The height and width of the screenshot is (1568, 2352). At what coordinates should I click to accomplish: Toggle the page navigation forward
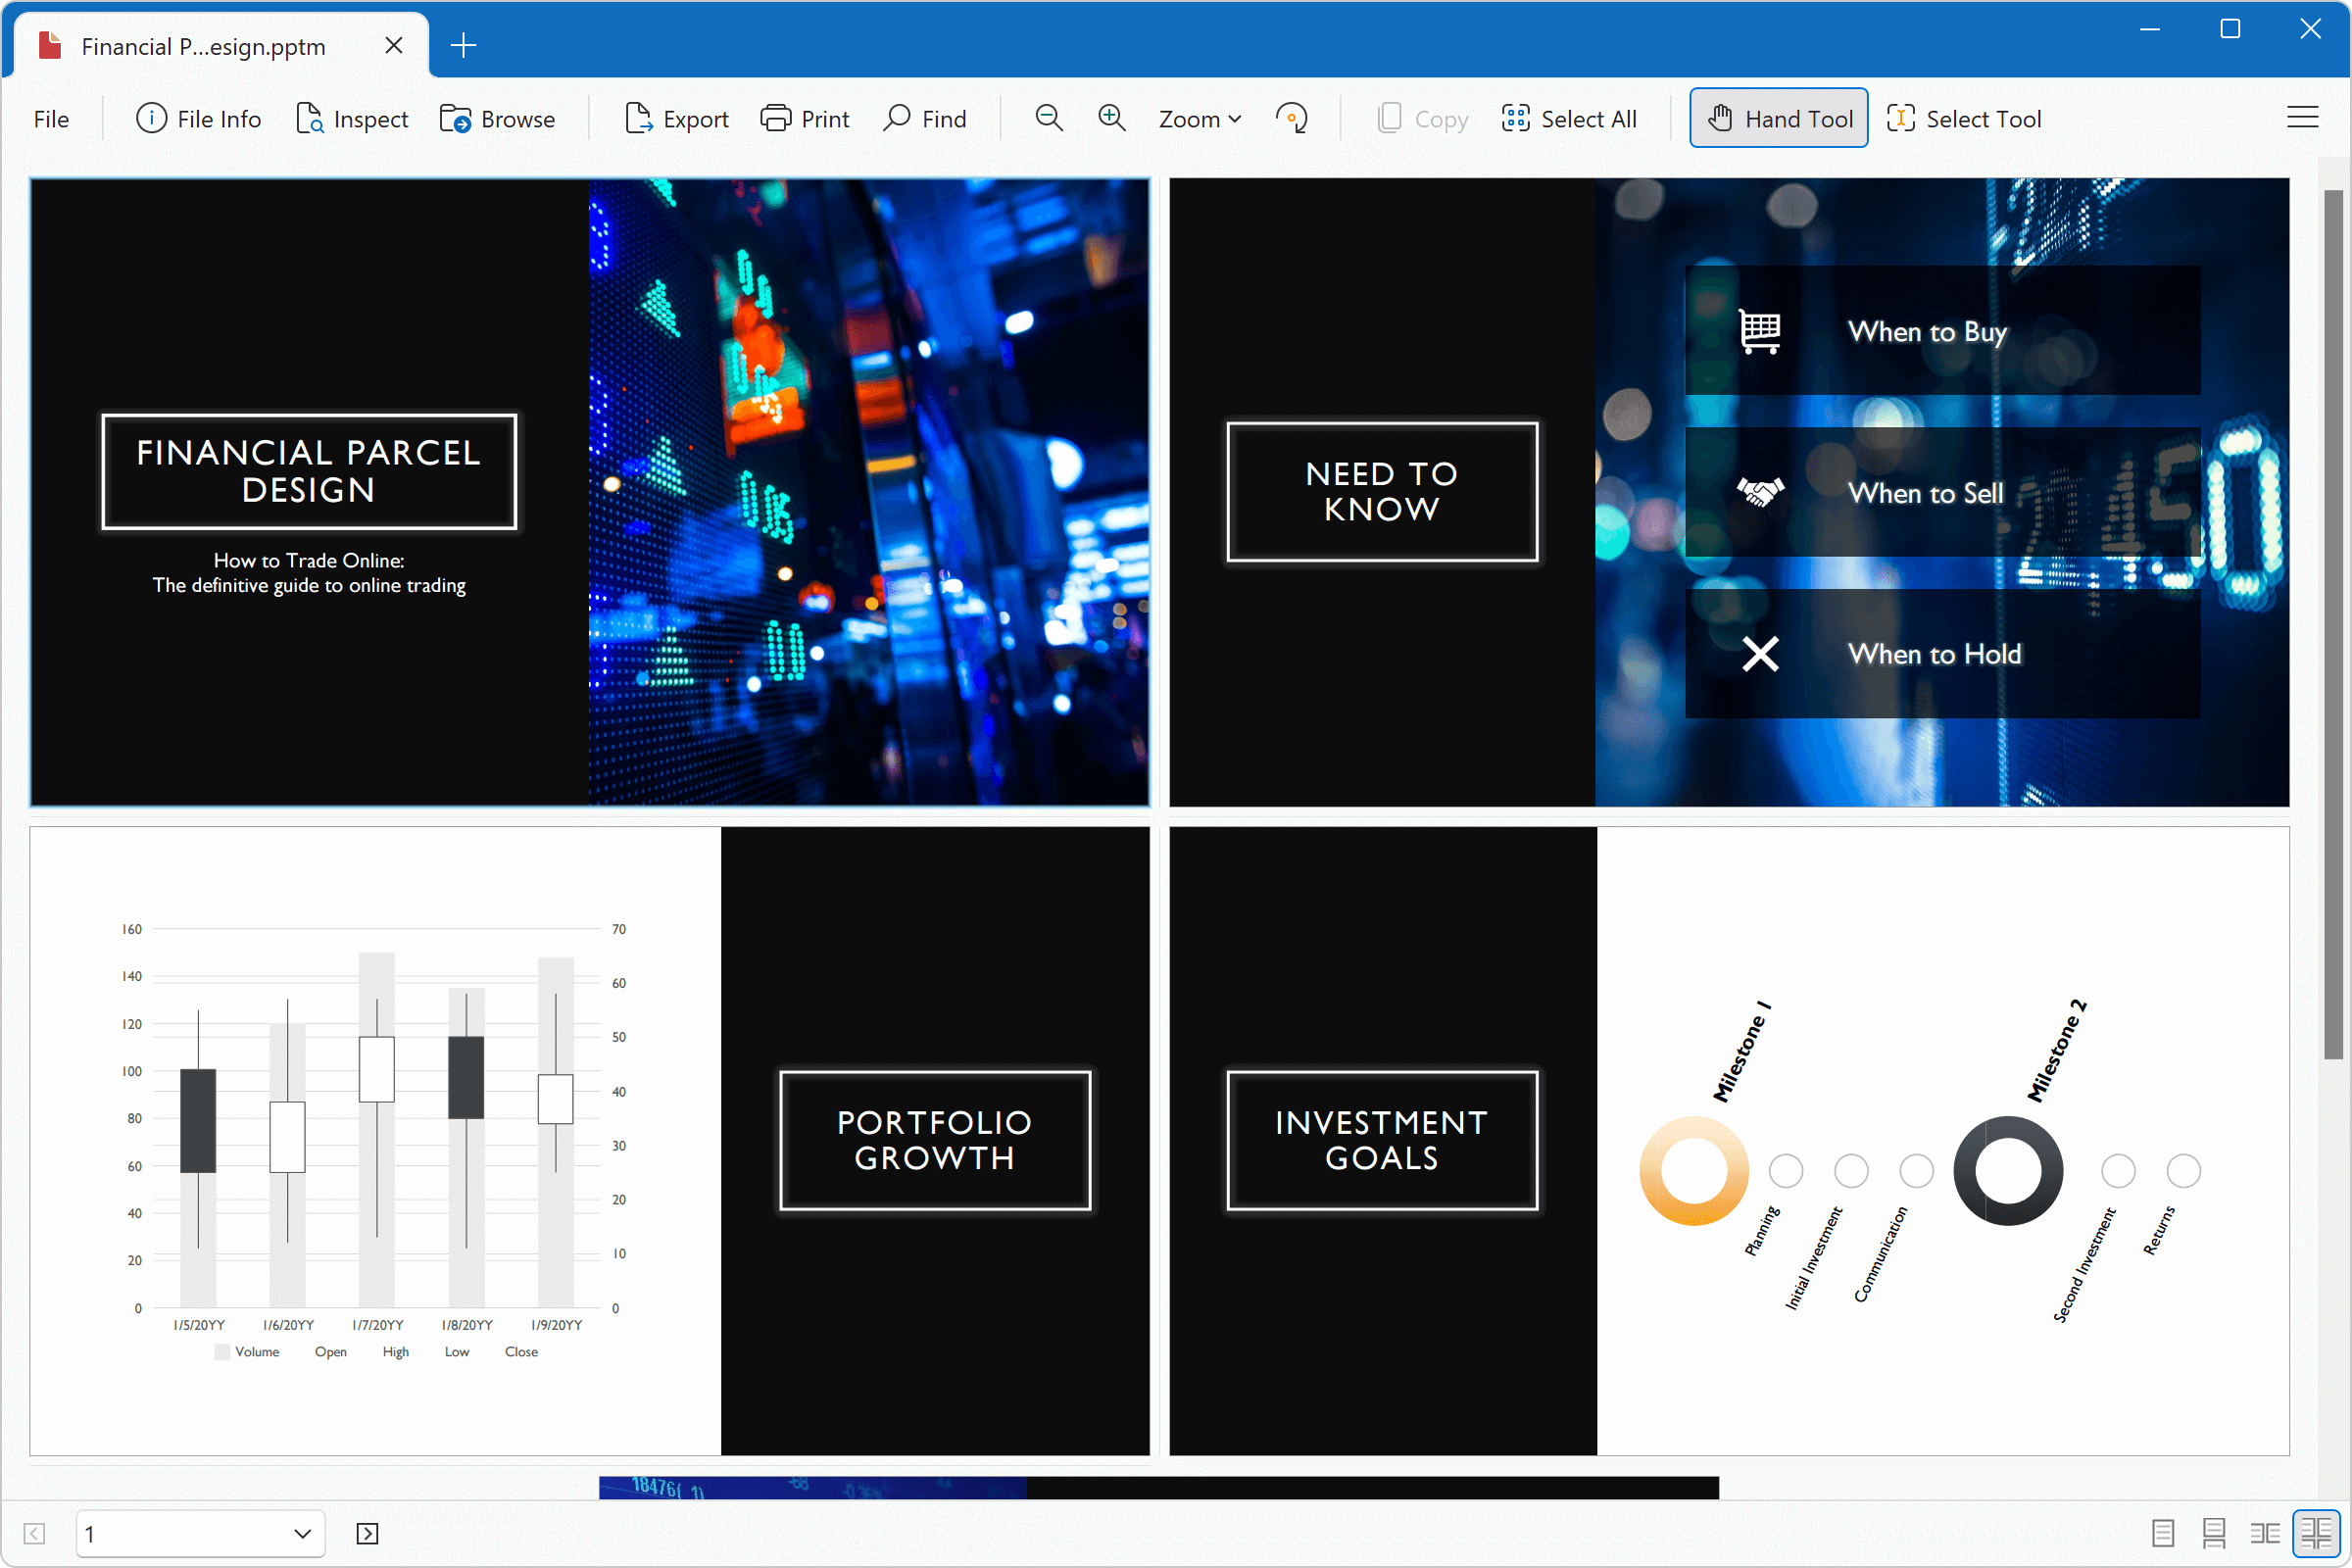tap(367, 1533)
